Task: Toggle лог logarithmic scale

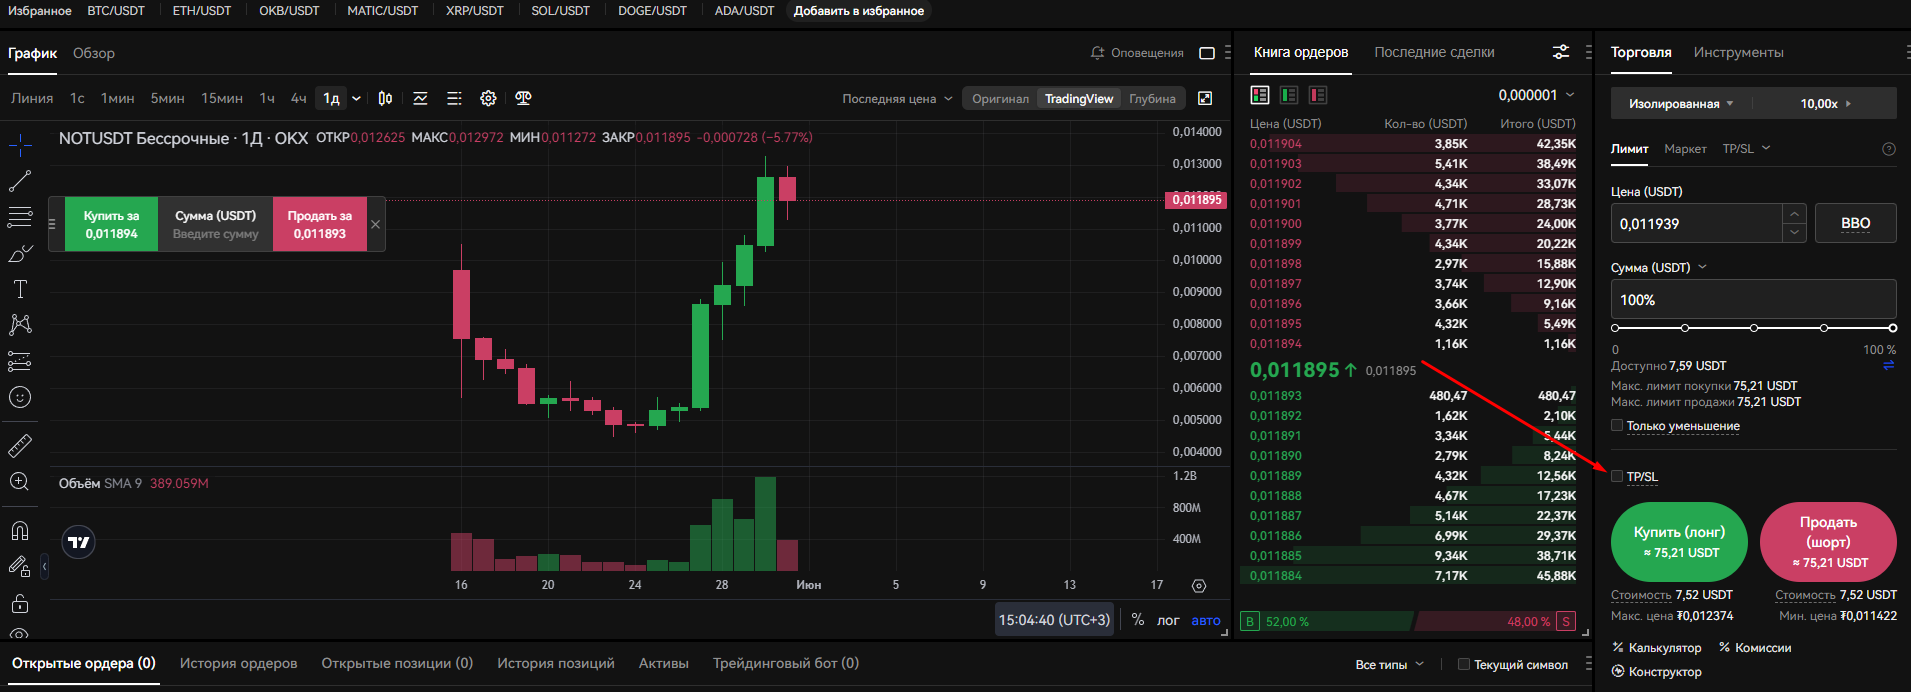Action: pos(1168,621)
